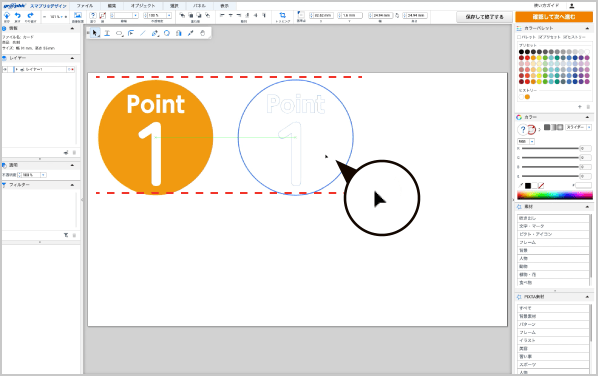The image size is (598, 376).
Task: Collapse the 素材 panel
Action: pos(587,207)
